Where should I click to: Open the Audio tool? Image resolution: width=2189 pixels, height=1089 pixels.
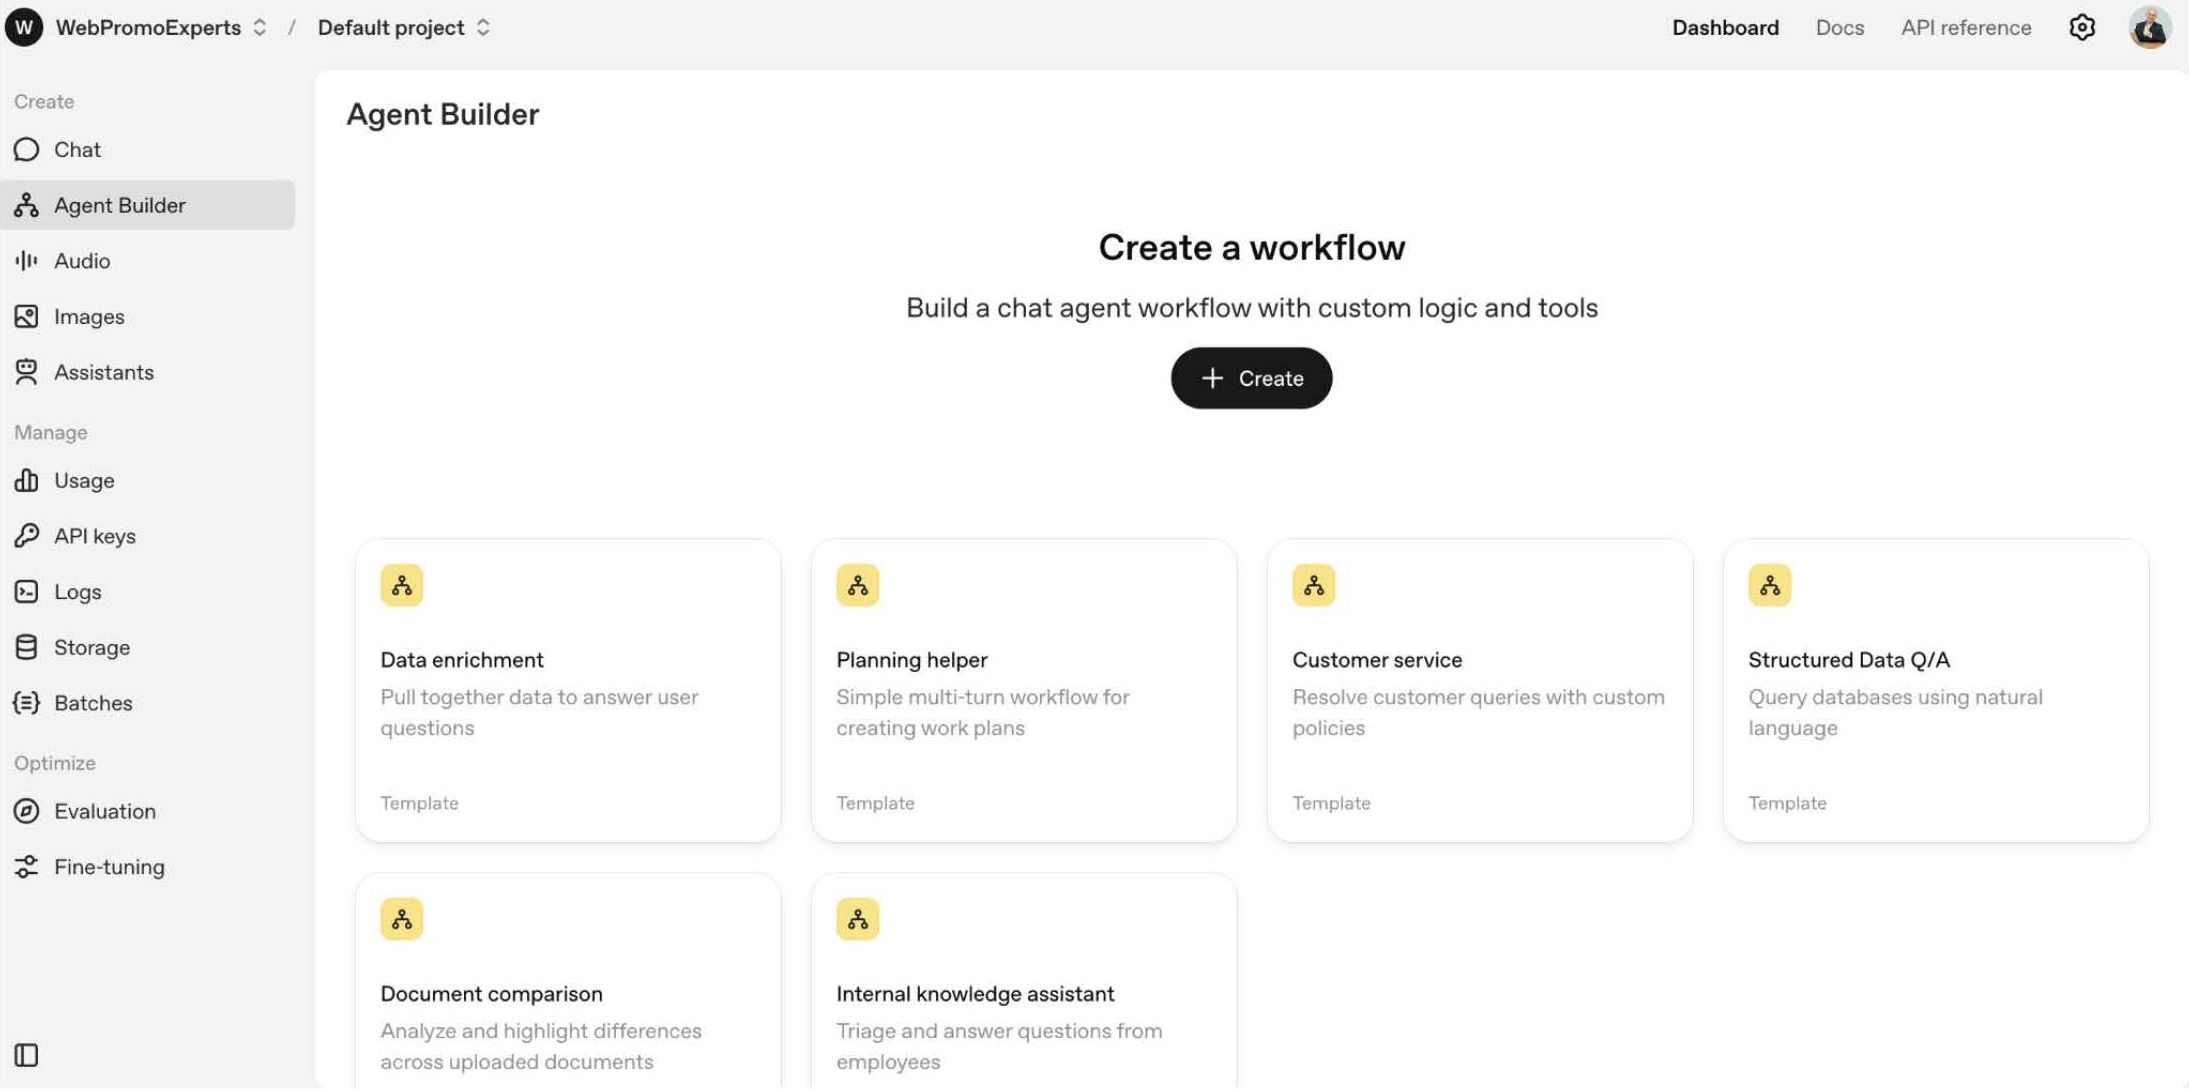(x=82, y=260)
